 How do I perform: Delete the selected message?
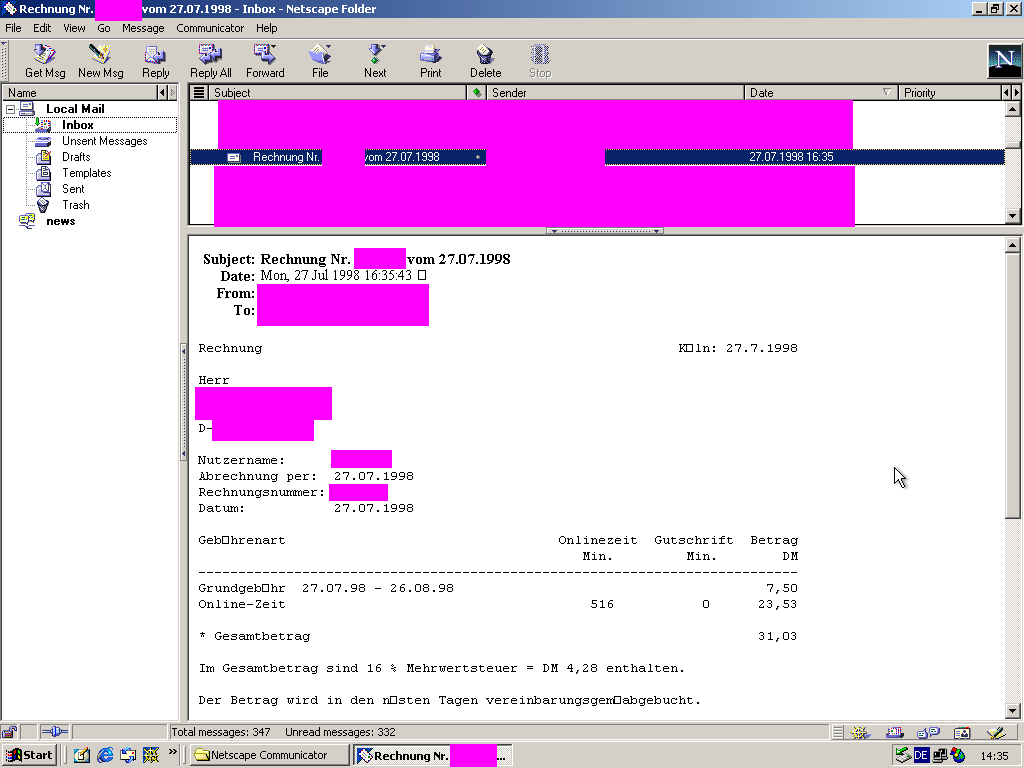pyautogui.click(x=485, y=61)
